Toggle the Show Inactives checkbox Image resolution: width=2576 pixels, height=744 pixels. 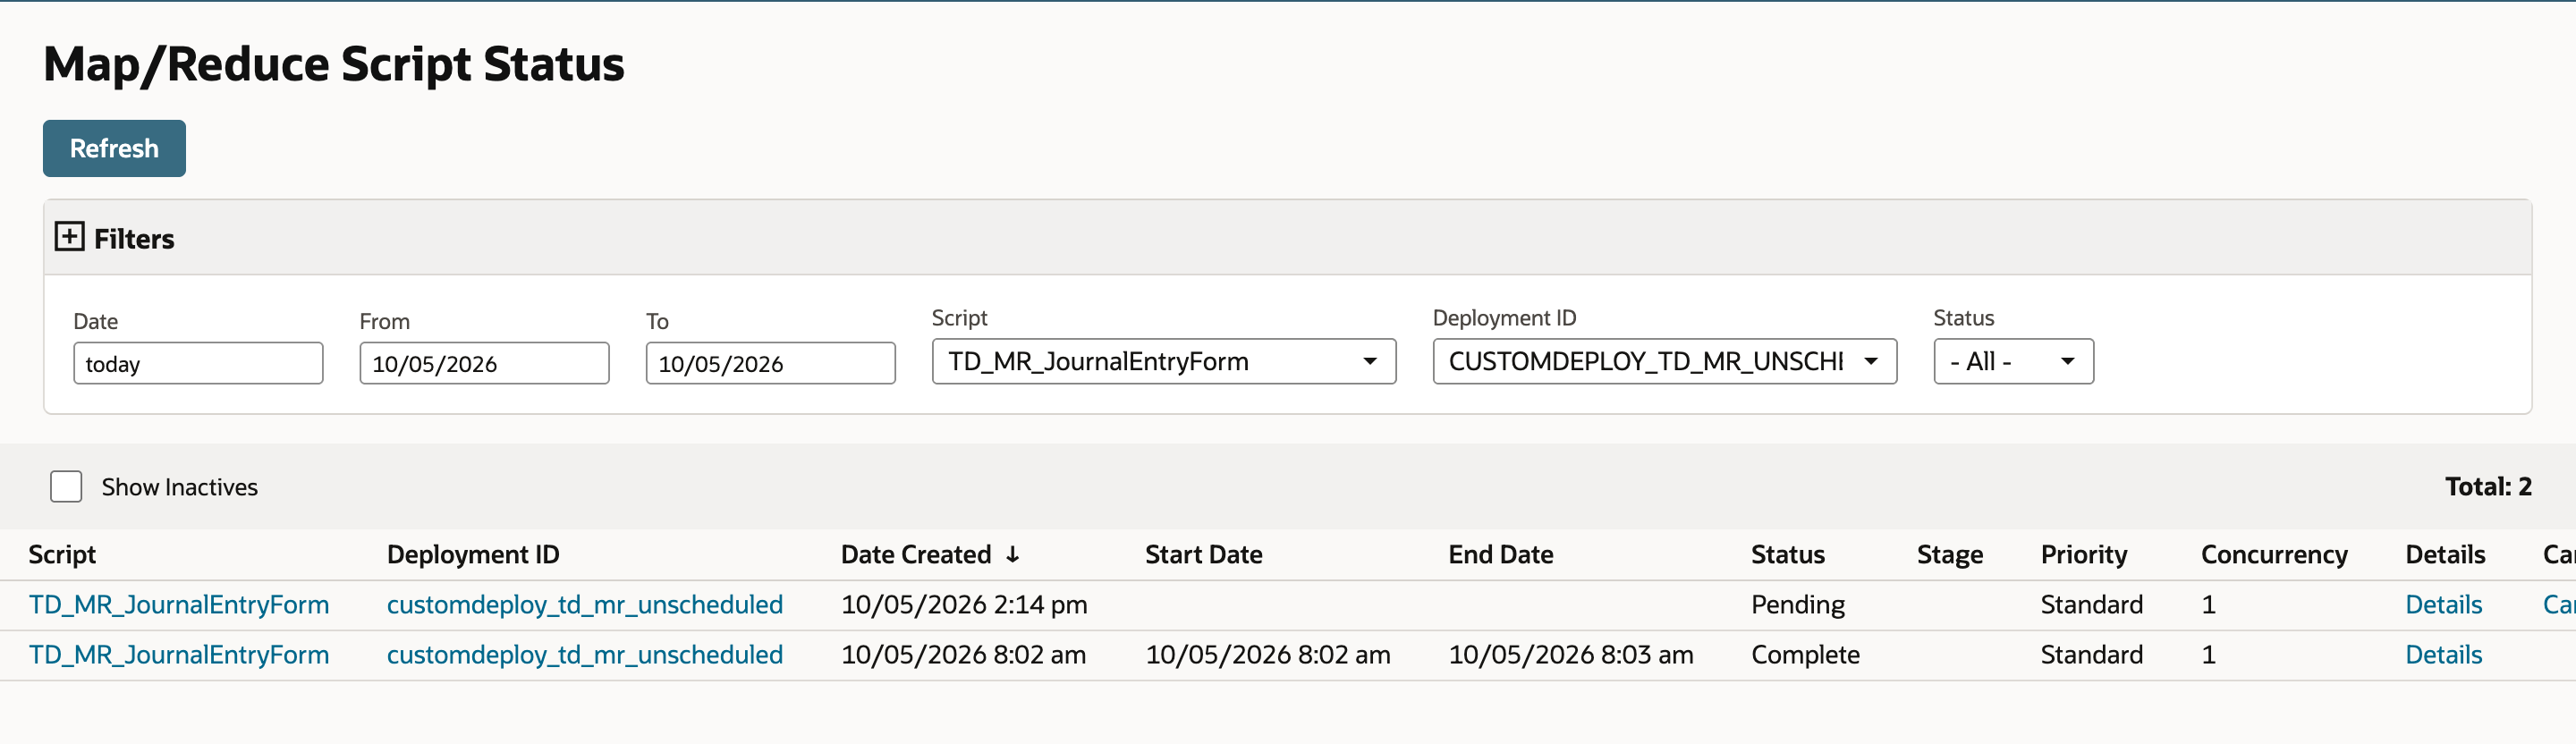66,487
